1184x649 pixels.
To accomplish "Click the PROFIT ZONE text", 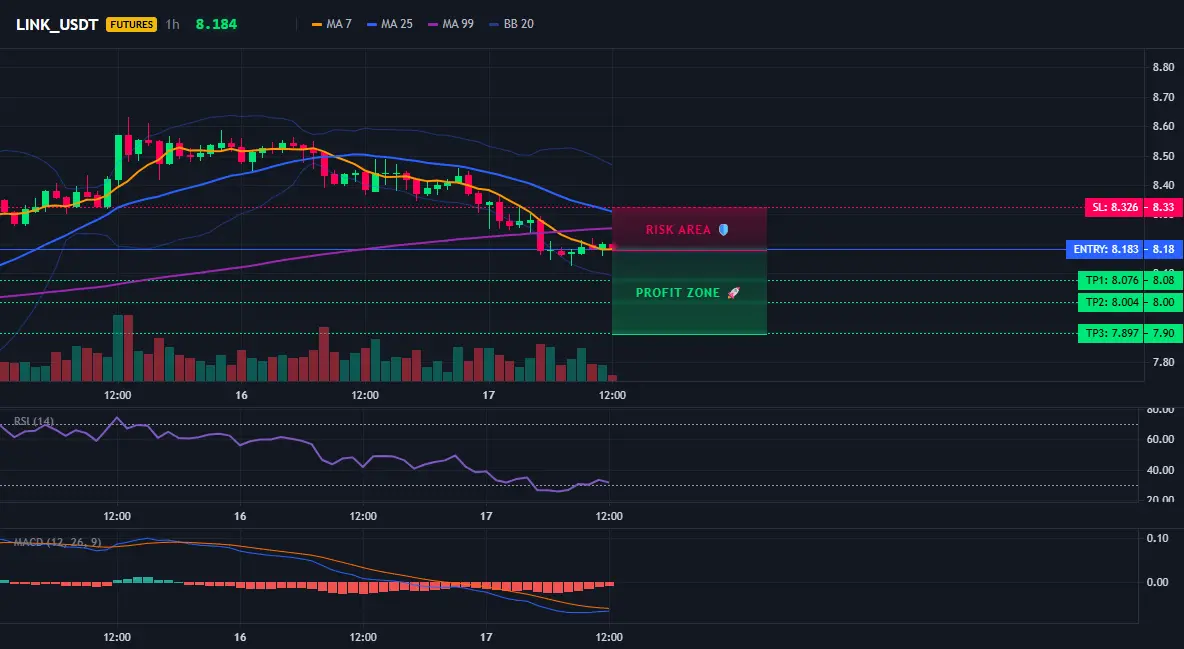I will pos(677,293).
